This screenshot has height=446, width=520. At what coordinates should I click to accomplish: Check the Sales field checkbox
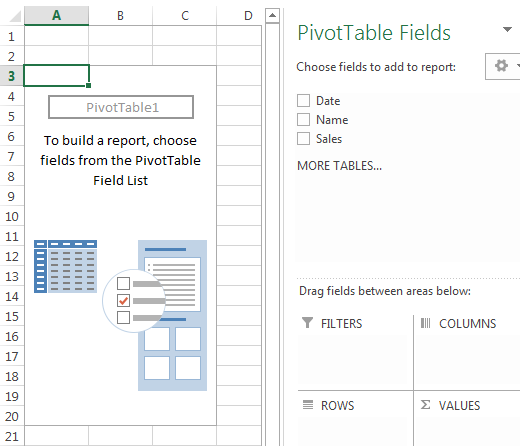303,138
